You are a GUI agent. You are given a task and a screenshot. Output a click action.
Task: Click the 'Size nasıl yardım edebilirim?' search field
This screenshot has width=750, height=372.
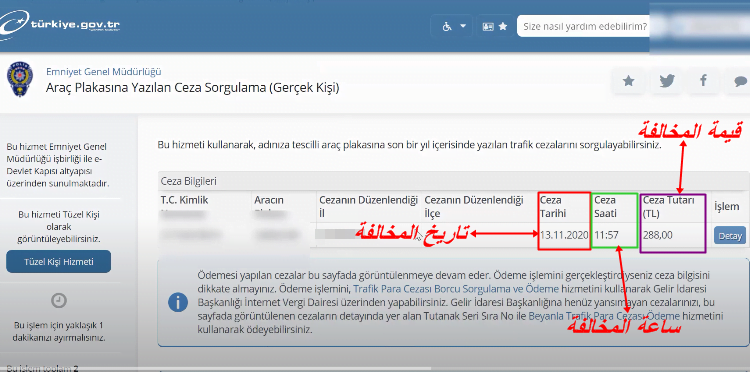[584, 26]
